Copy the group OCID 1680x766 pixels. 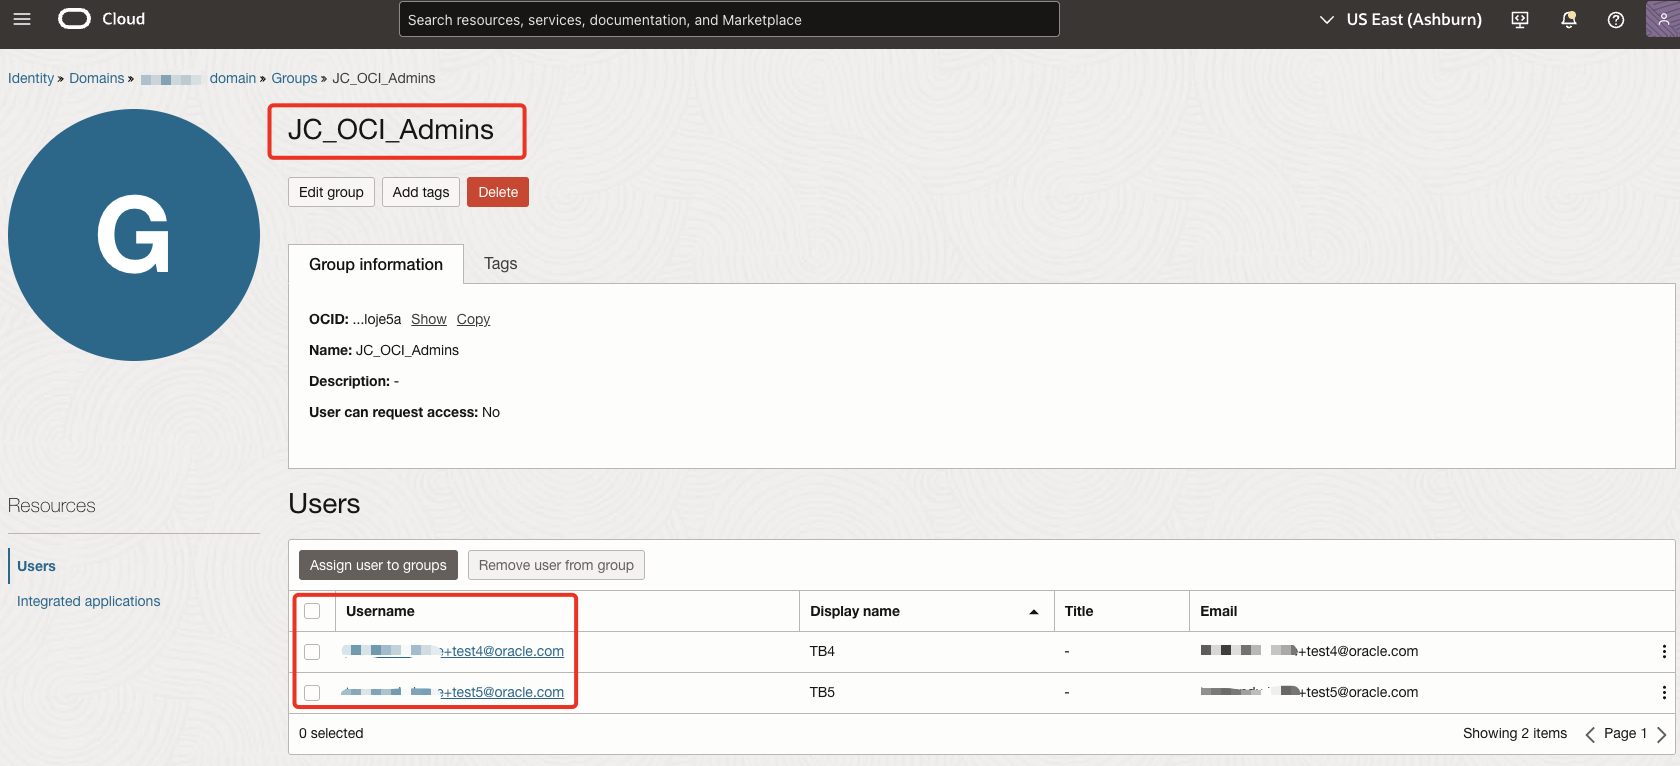[473, 319]
